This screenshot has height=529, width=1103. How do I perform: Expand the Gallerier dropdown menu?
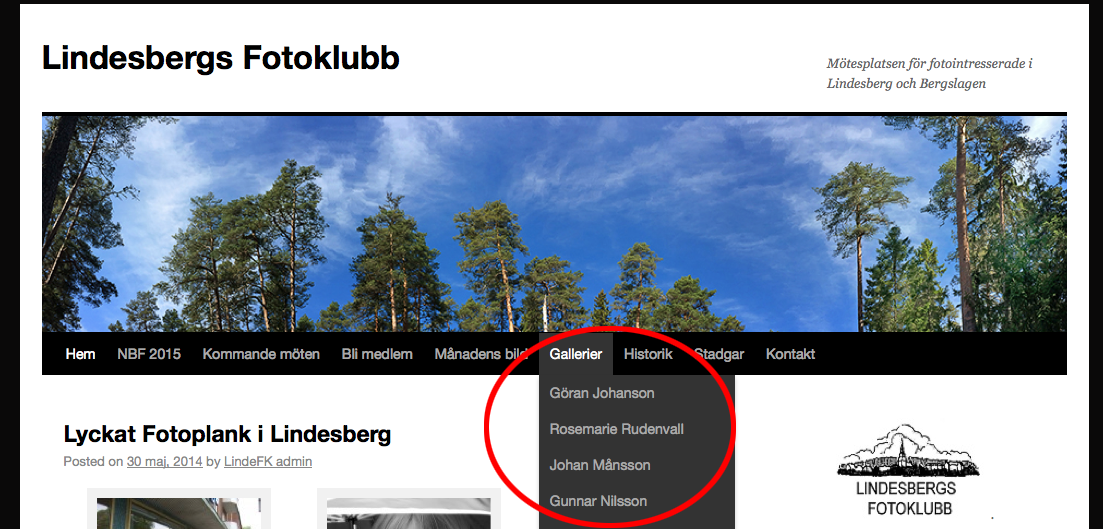tap(576, 354)
